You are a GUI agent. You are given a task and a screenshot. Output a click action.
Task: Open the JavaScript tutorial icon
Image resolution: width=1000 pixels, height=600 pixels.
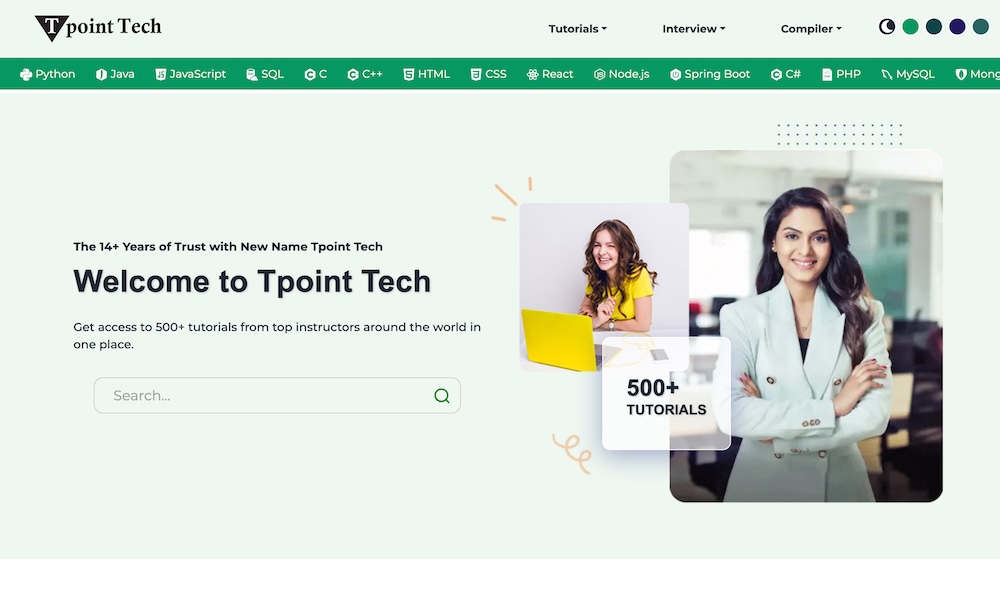(x=160, y=74)
